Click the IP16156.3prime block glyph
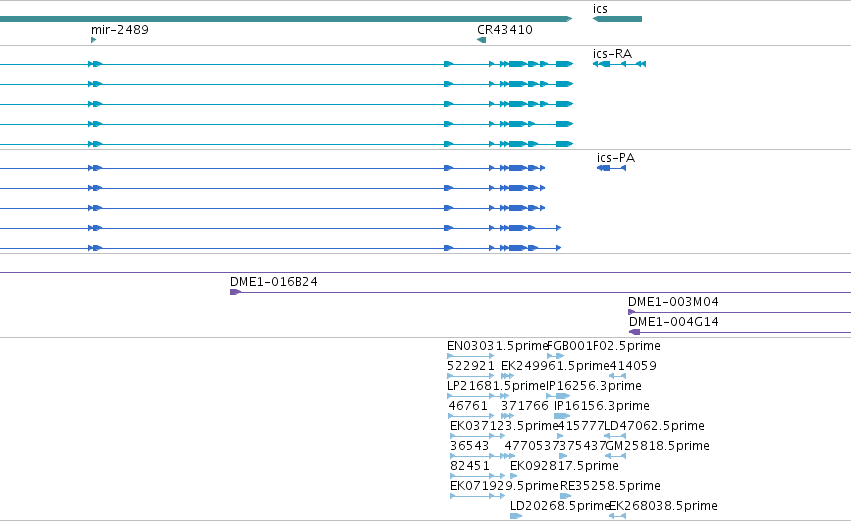Screen dimensions: 851x521 tap(562, 416)
